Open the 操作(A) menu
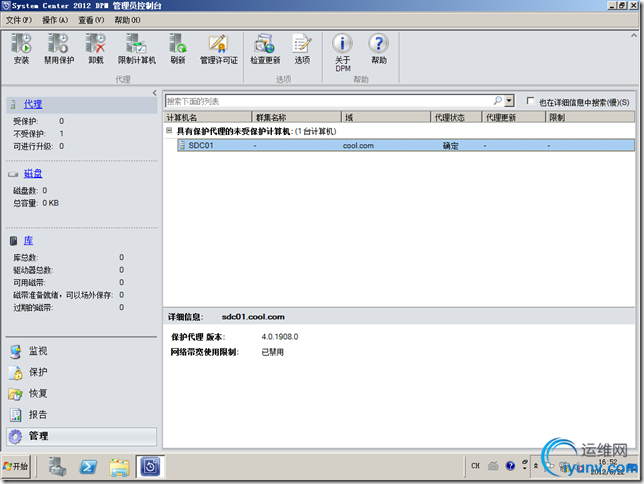 pos(55,20)
